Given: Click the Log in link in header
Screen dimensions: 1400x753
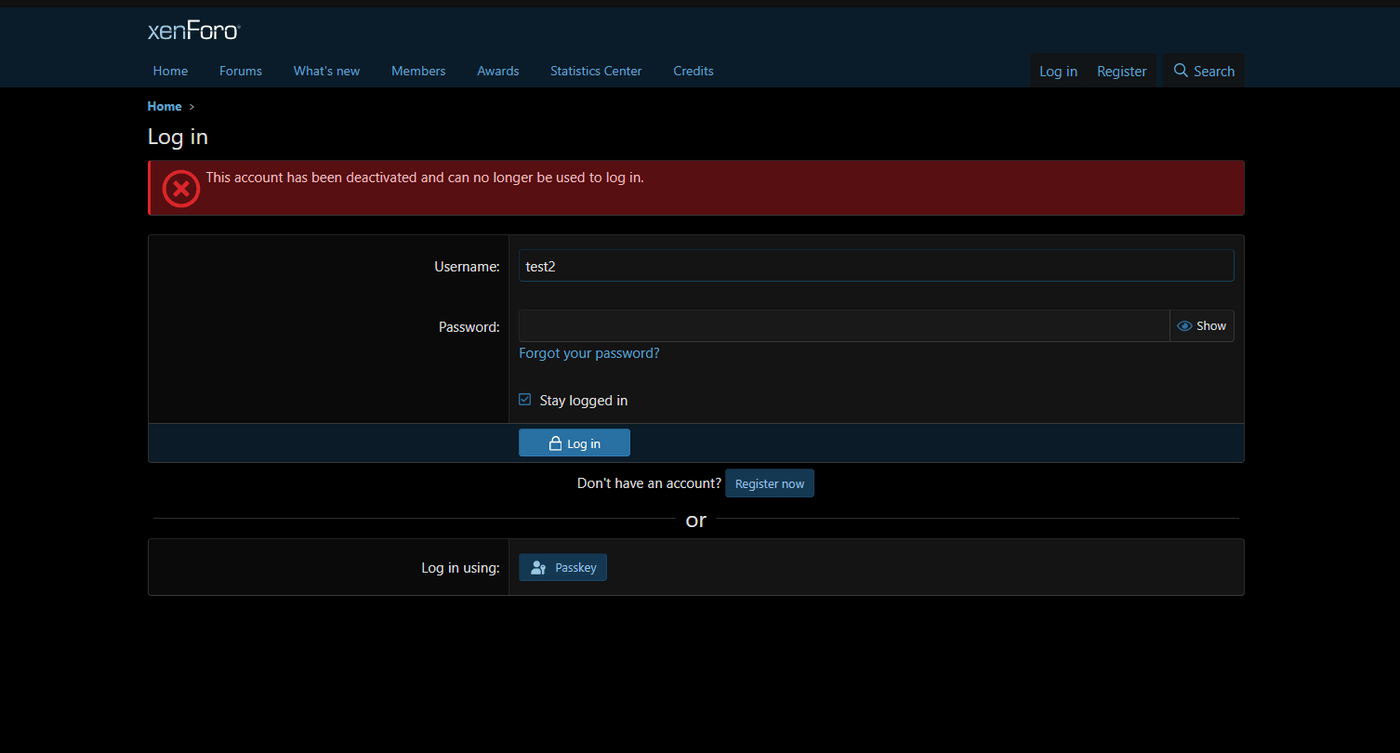Looking at the screenshot, I should coord(1058,71).
